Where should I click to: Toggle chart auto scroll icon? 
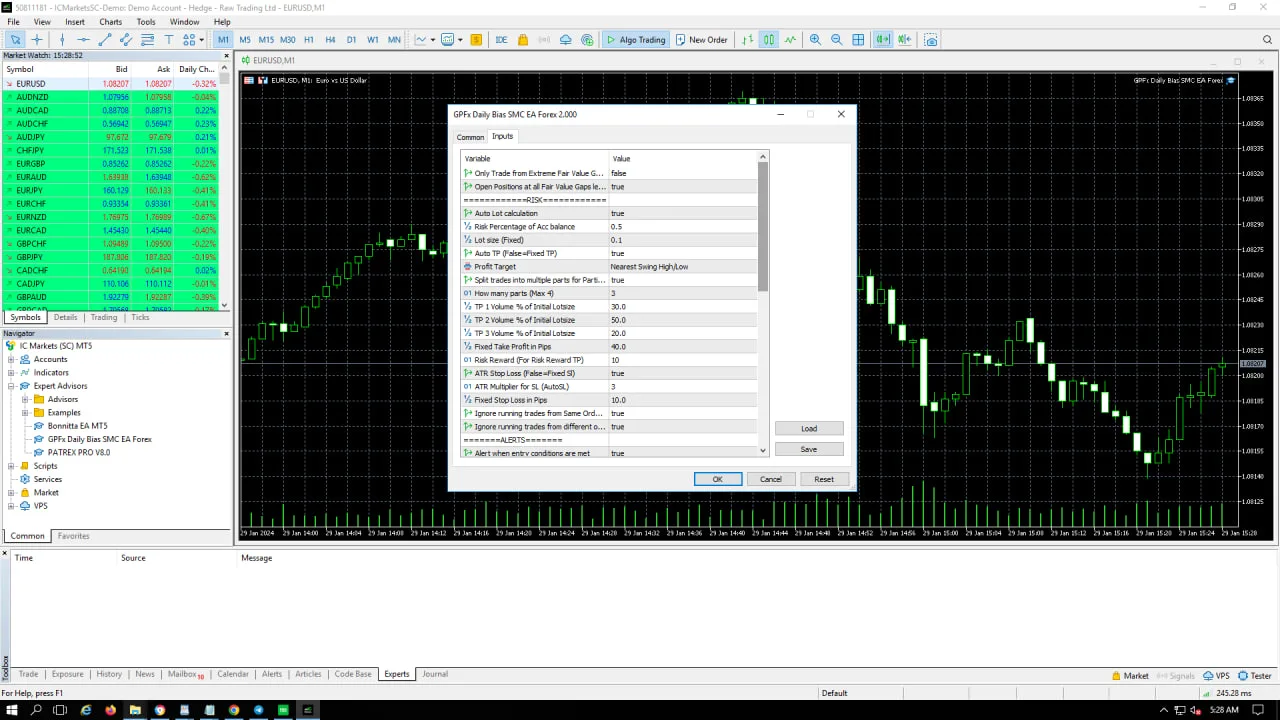(x=883, y=40)
